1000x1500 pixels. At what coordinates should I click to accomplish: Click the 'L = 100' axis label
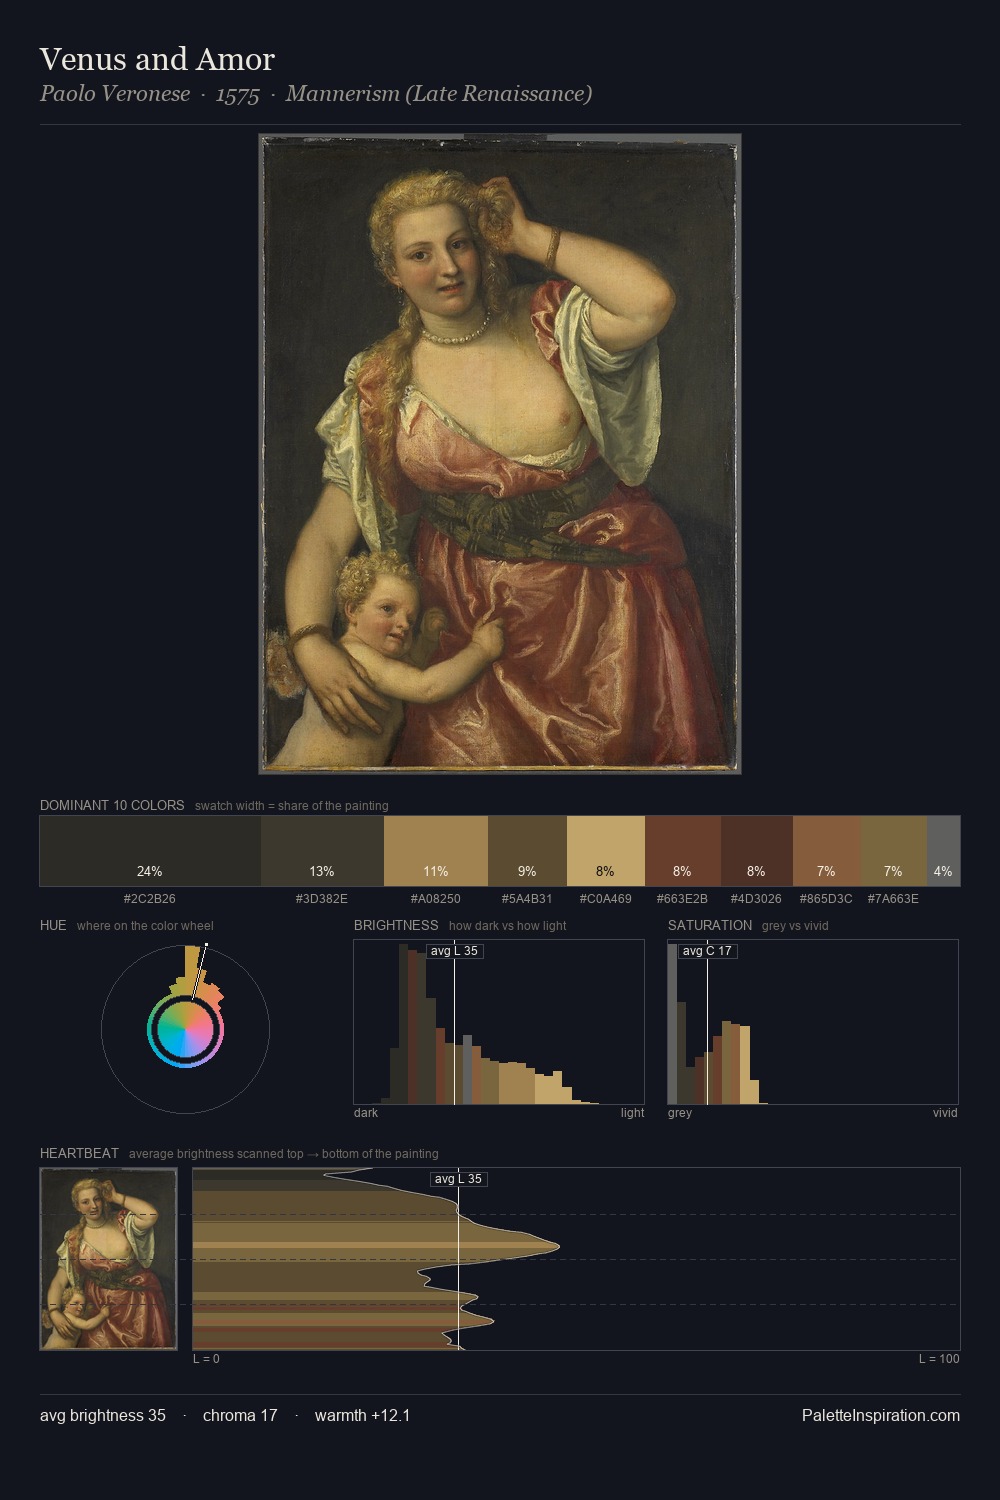click(x=939, y=1359)
